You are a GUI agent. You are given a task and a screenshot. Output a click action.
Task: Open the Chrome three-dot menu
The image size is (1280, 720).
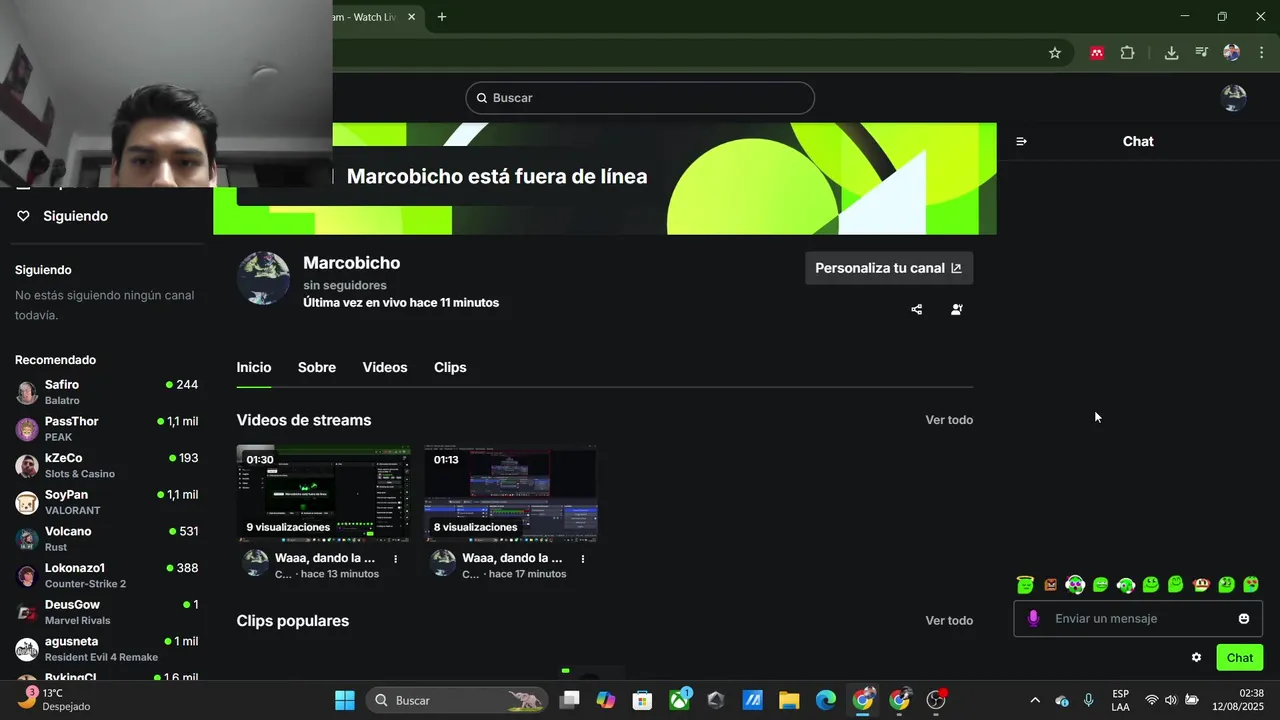click(x=1261, y=53)
